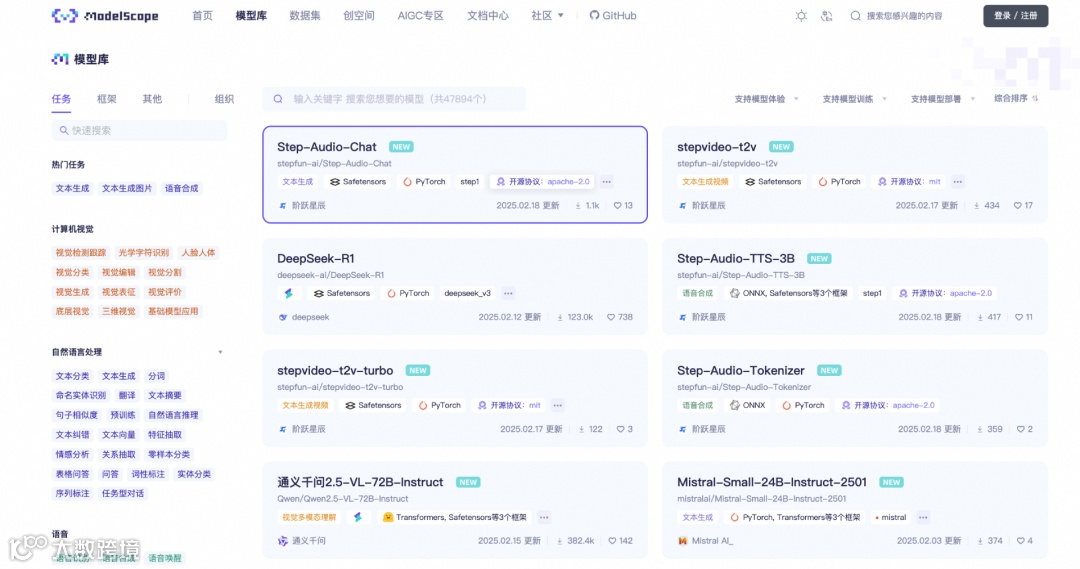Expand the 支持模型部署 dropdown
Image resolution: width=1080 pixels, height=569 pixels.
point(942,99)
